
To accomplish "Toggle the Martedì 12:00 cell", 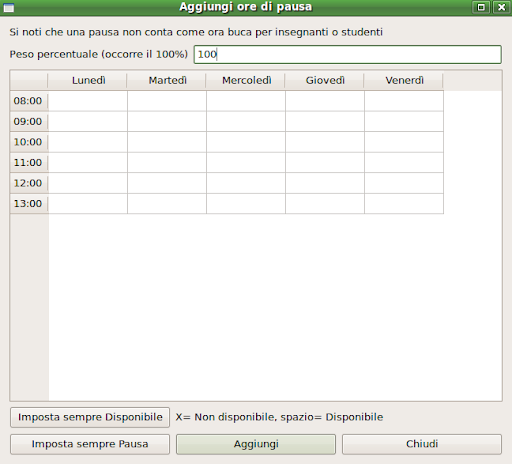I will point(167,183).
